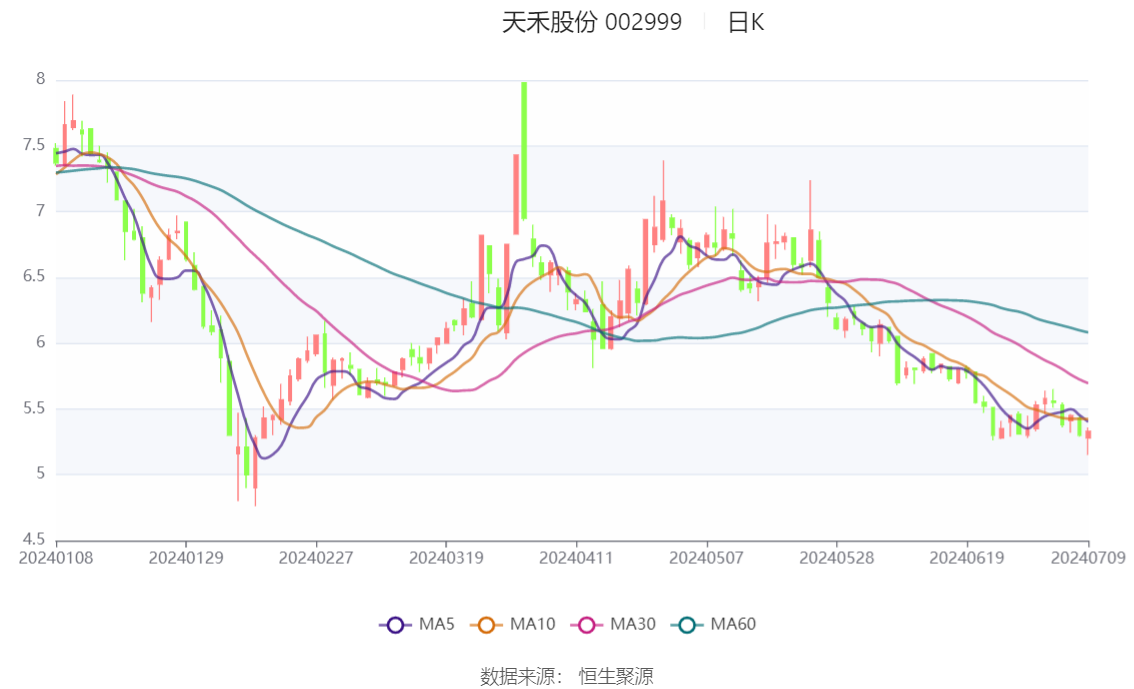Viewport: 1134px width, 689px height.
Task: Click the 7 price axis label
Action: [x=40, y=211]
